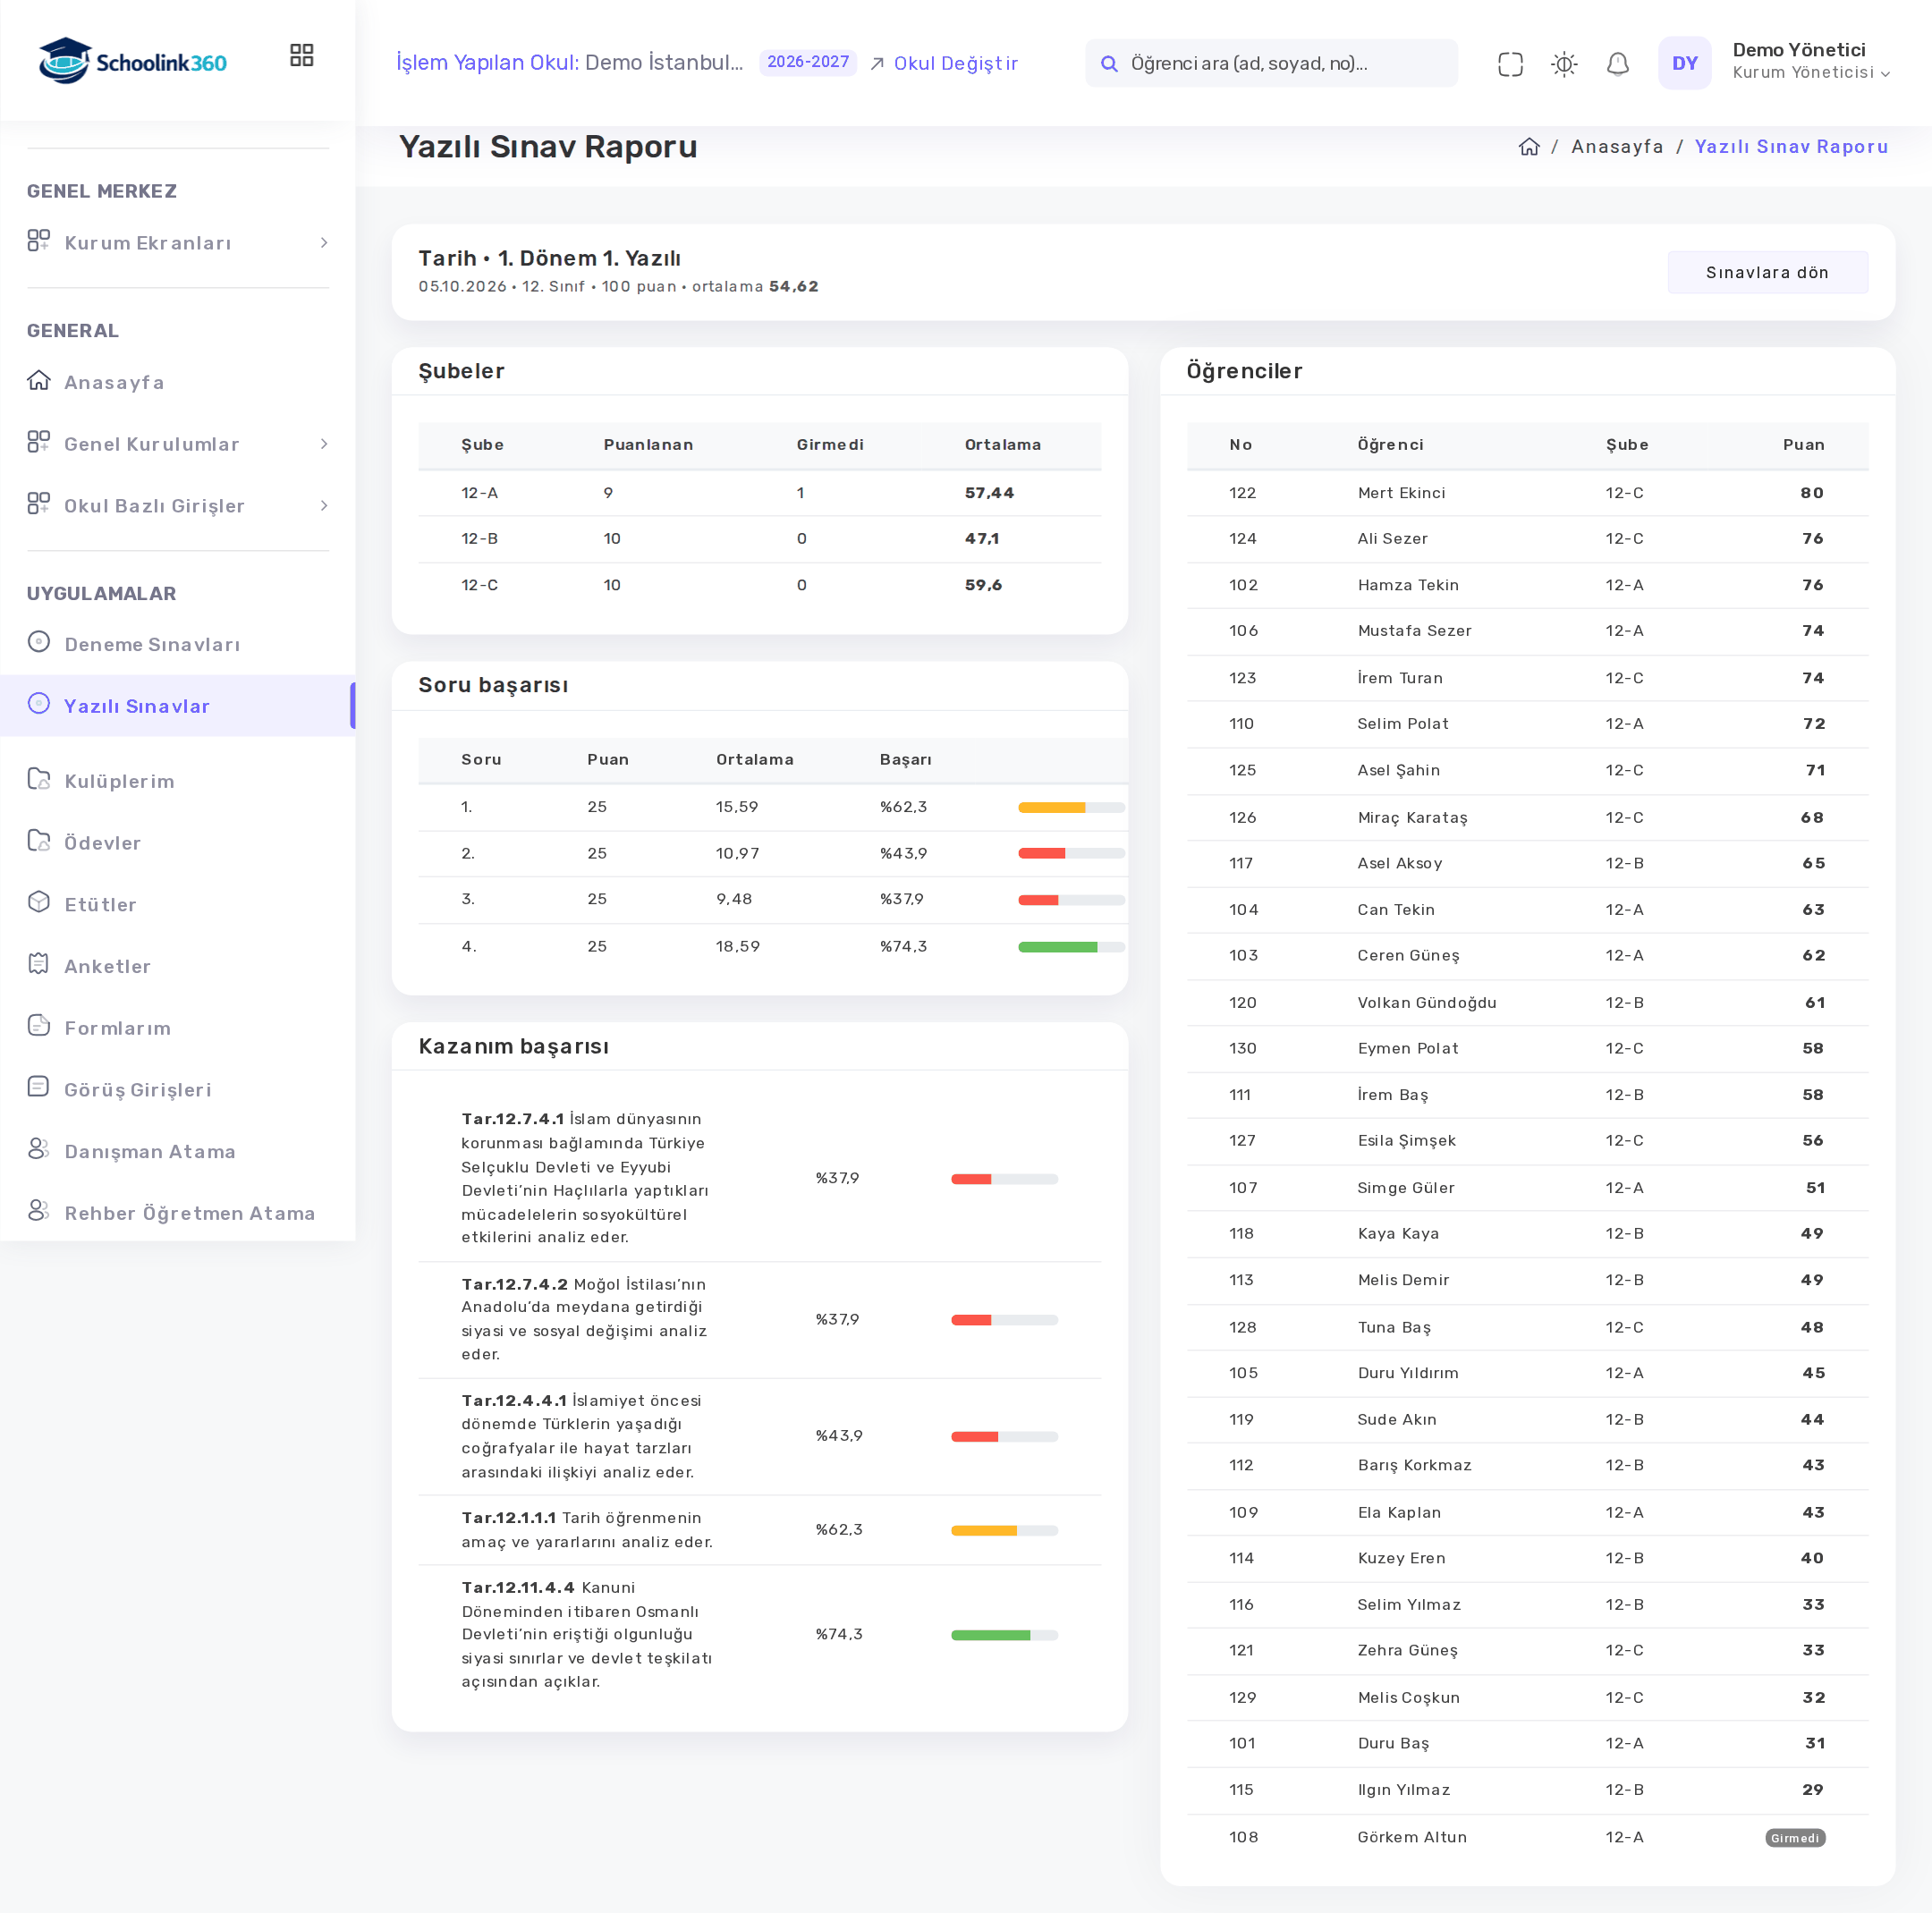Image resolution: width=1932 pixels, height=1913 pixels.
Task: Click the student search input field
Action: tap(1271, 64)
